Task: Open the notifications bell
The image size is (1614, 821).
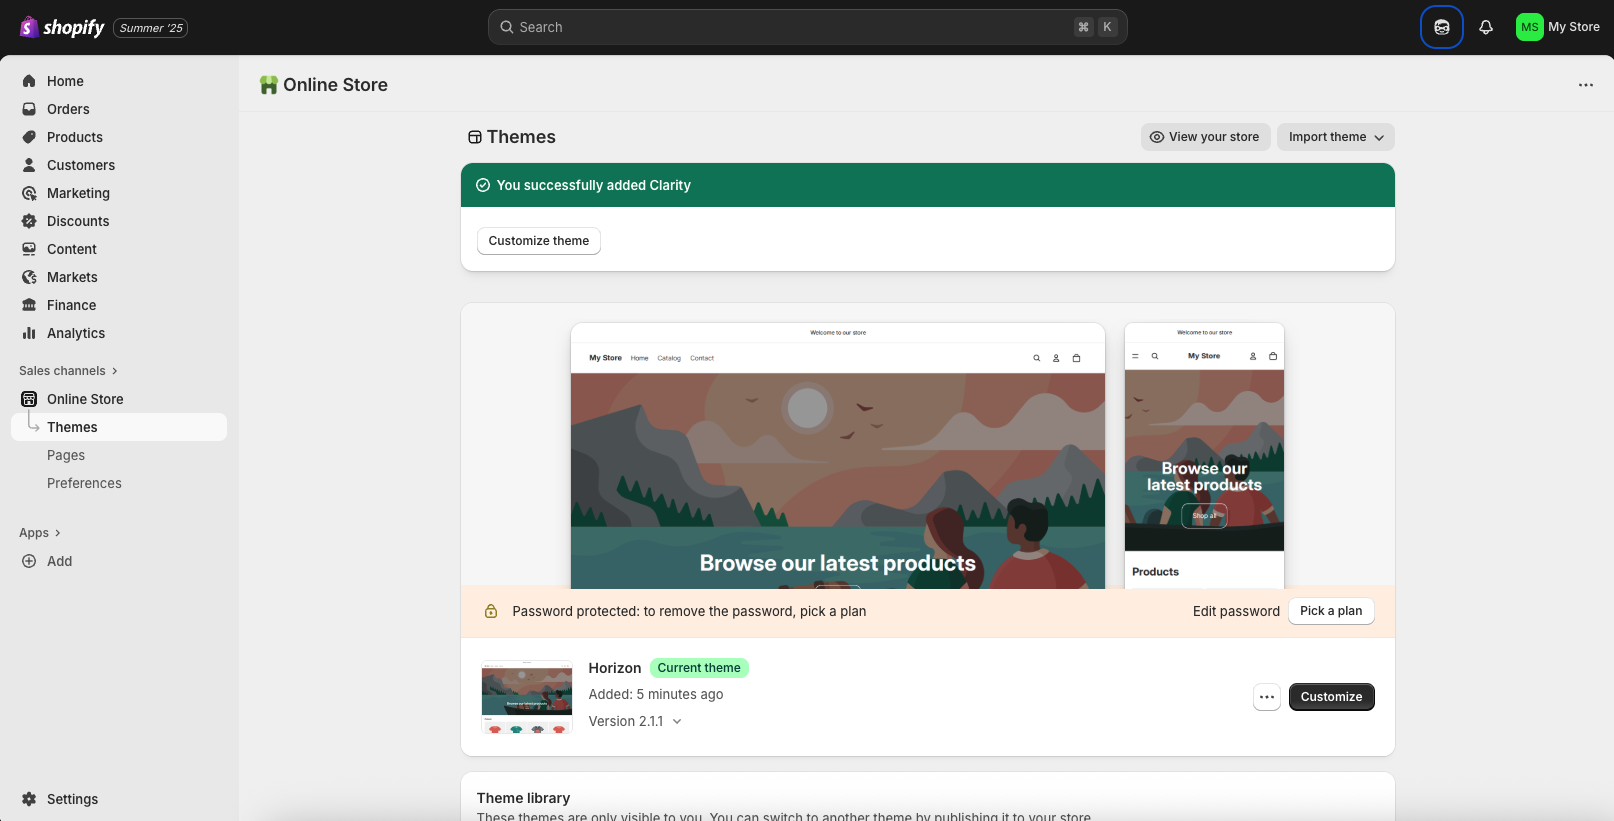Action: tap(1486, 27)
